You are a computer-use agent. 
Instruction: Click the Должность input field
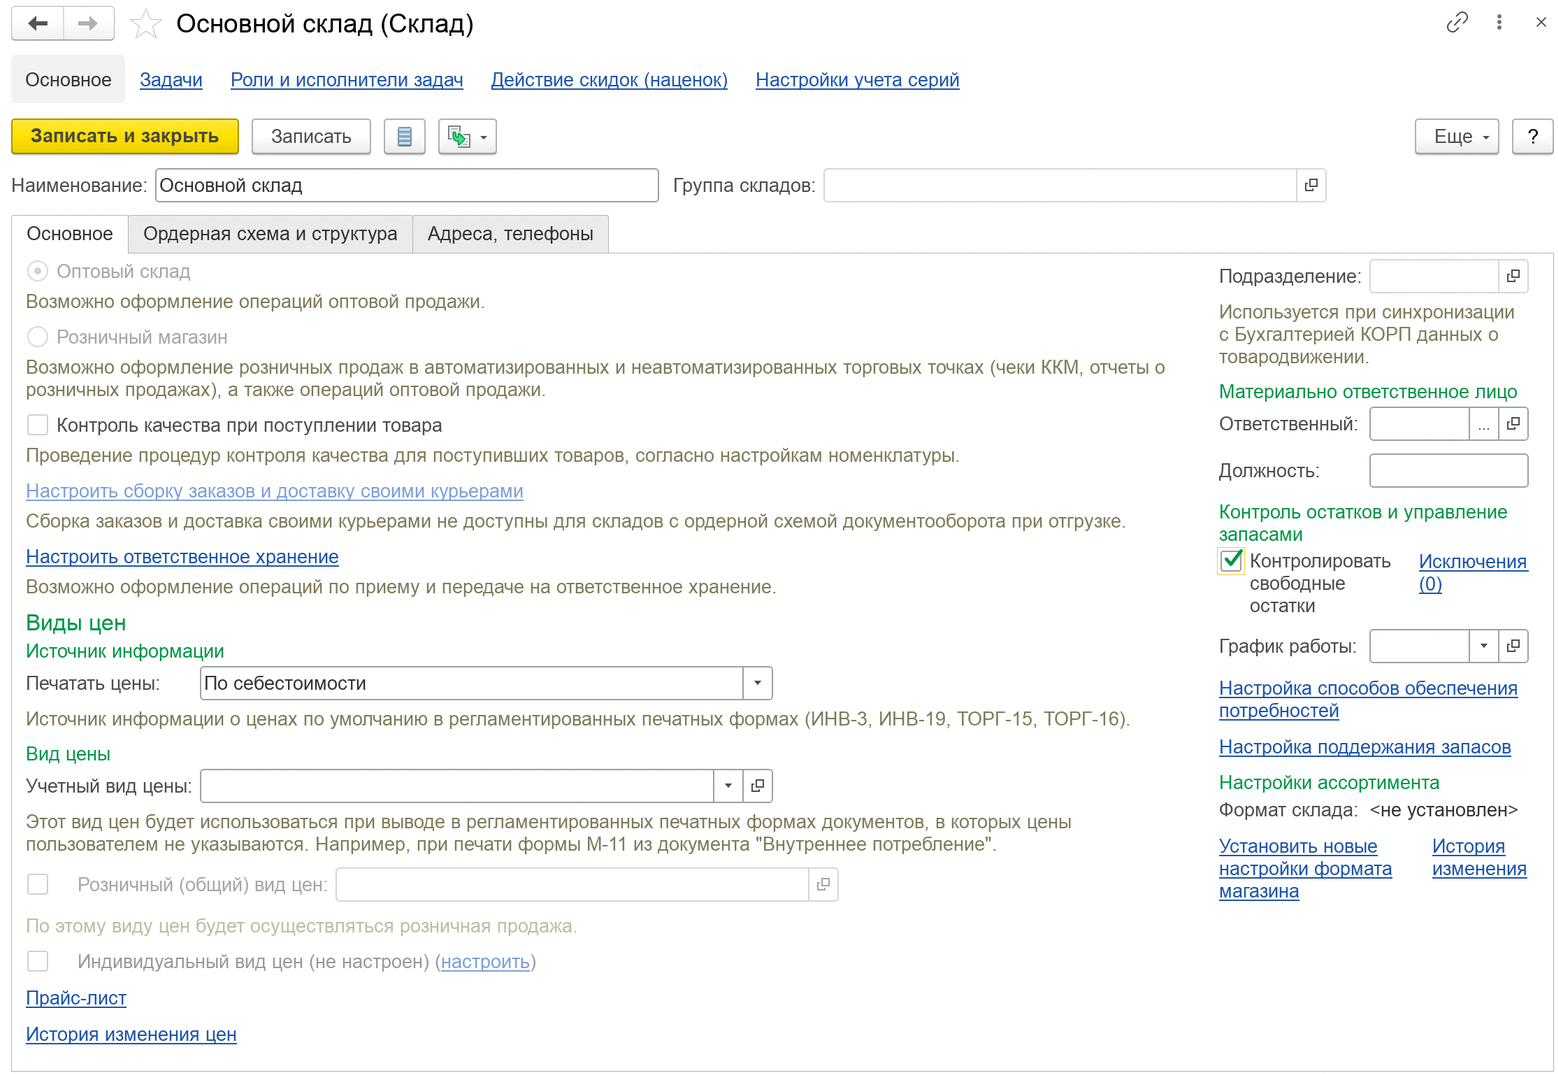point(1448,471)
